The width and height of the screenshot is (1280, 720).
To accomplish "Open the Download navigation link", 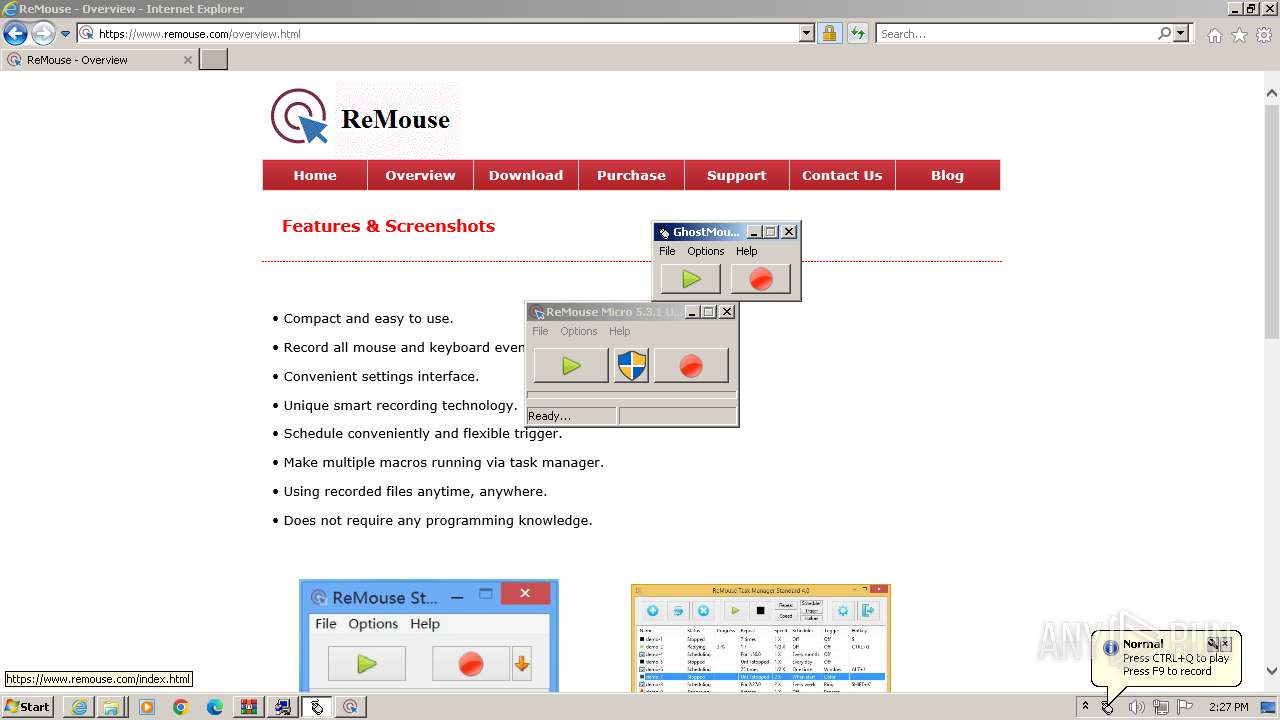I will [526, 175].
